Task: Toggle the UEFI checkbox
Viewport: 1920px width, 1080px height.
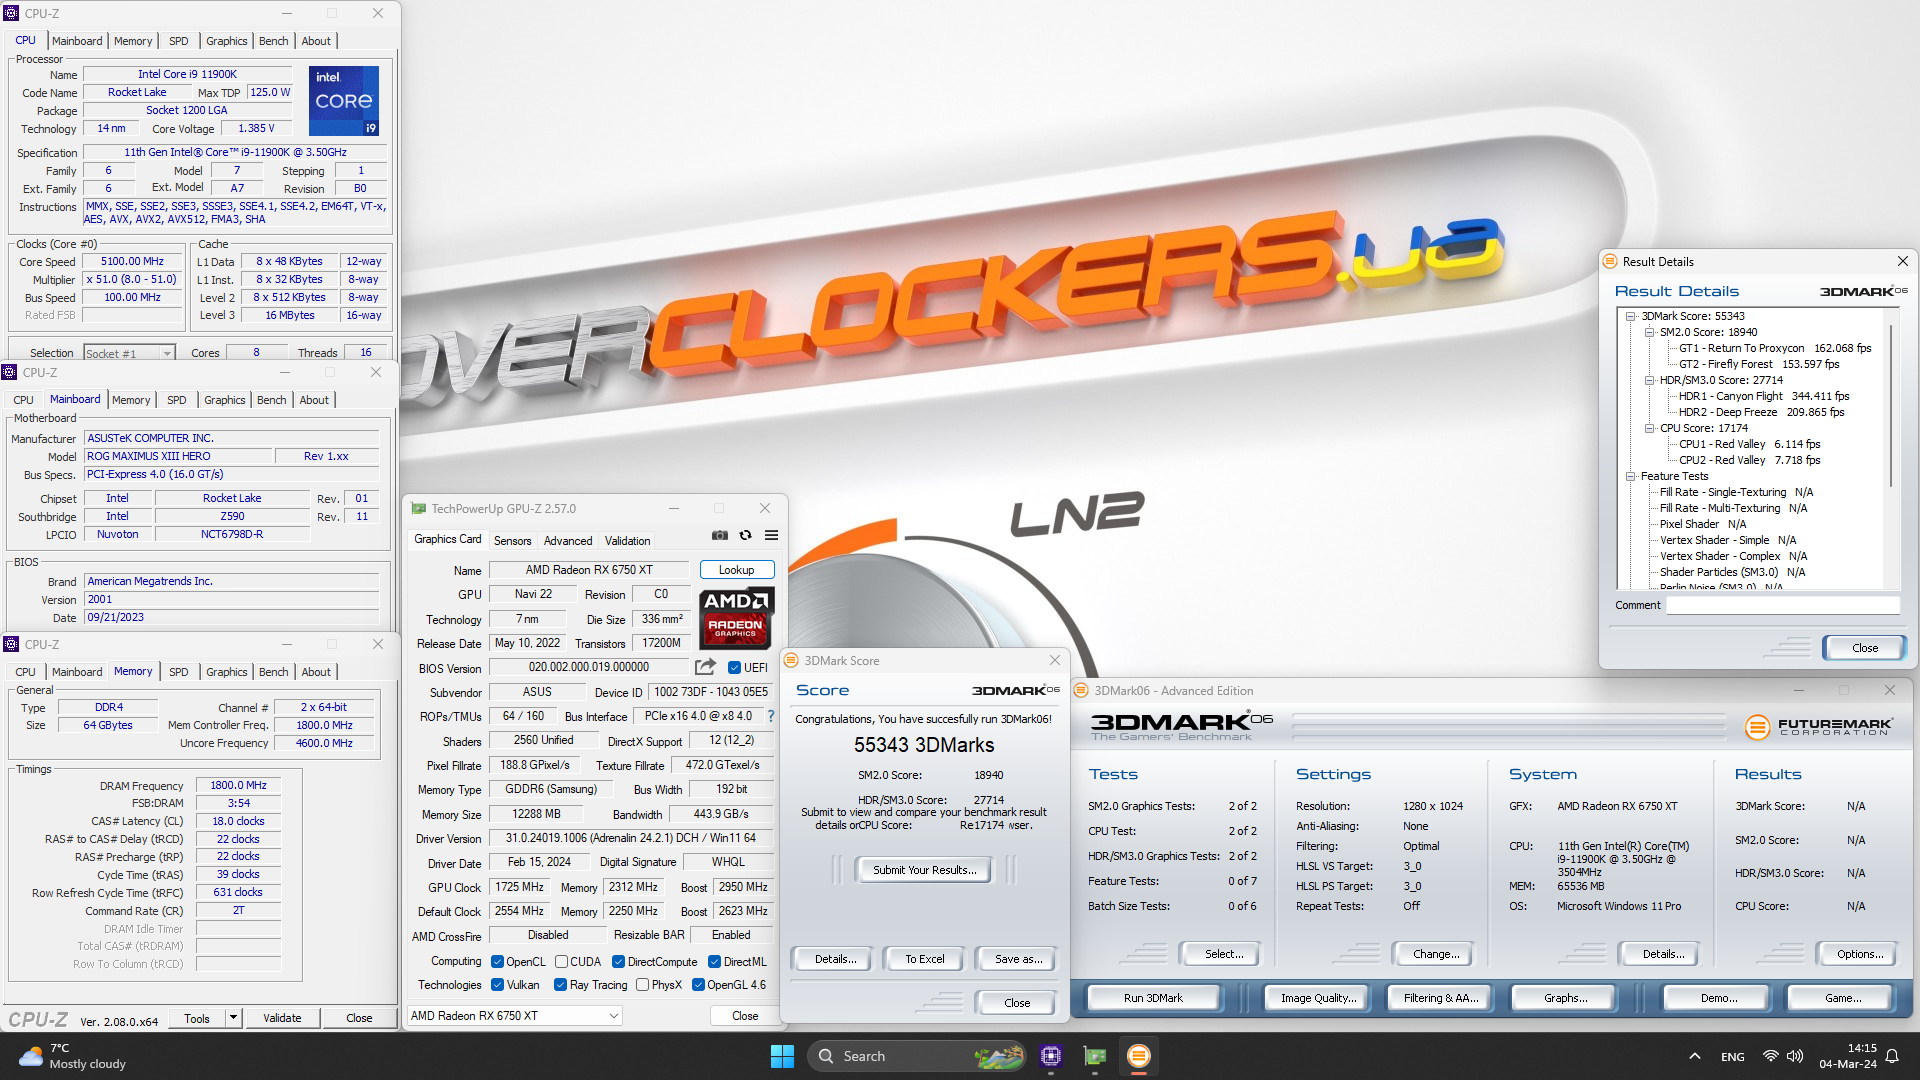Action: pos(734,667)
